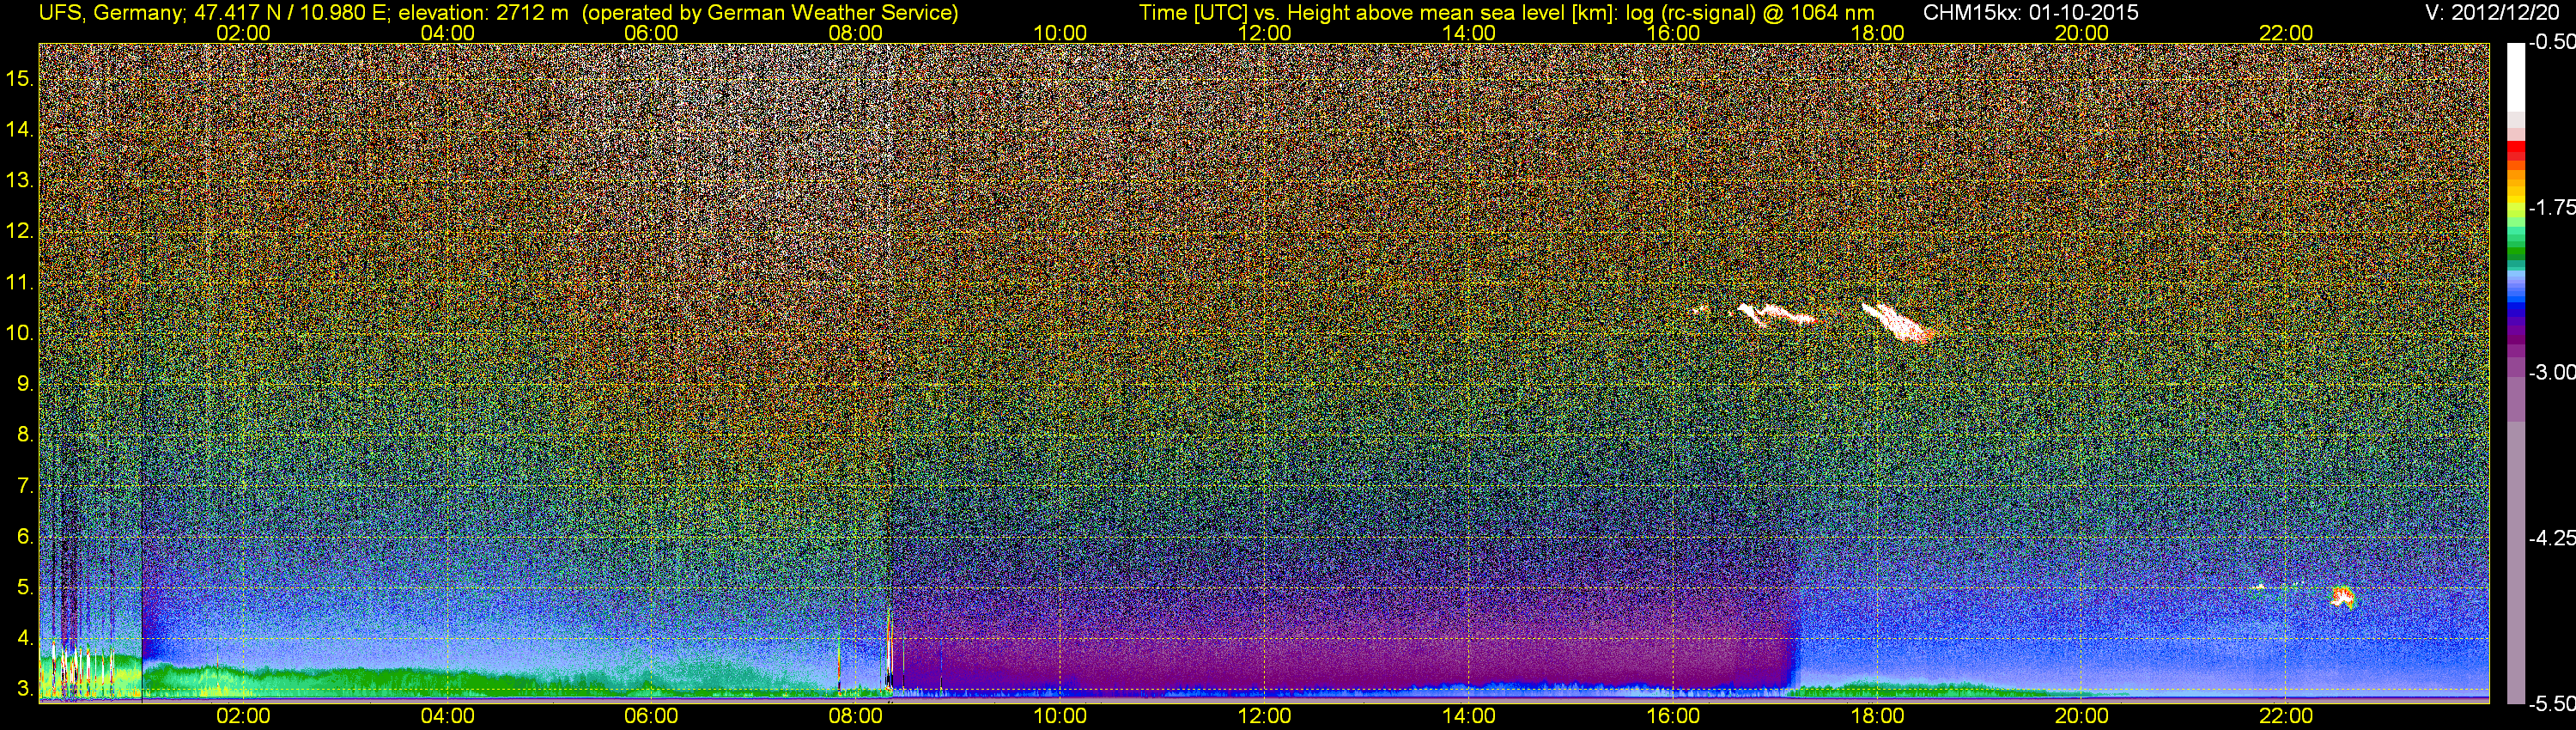Click the 18:00 label on the upper time axis

point(1877,33)
